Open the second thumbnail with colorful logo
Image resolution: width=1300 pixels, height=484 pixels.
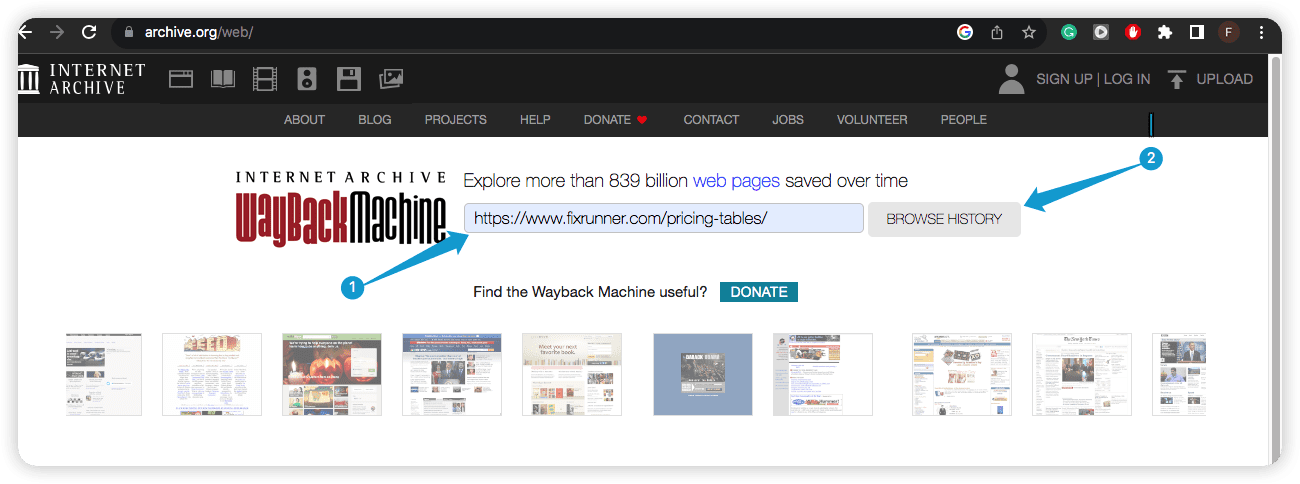click(x=212, y=374)
